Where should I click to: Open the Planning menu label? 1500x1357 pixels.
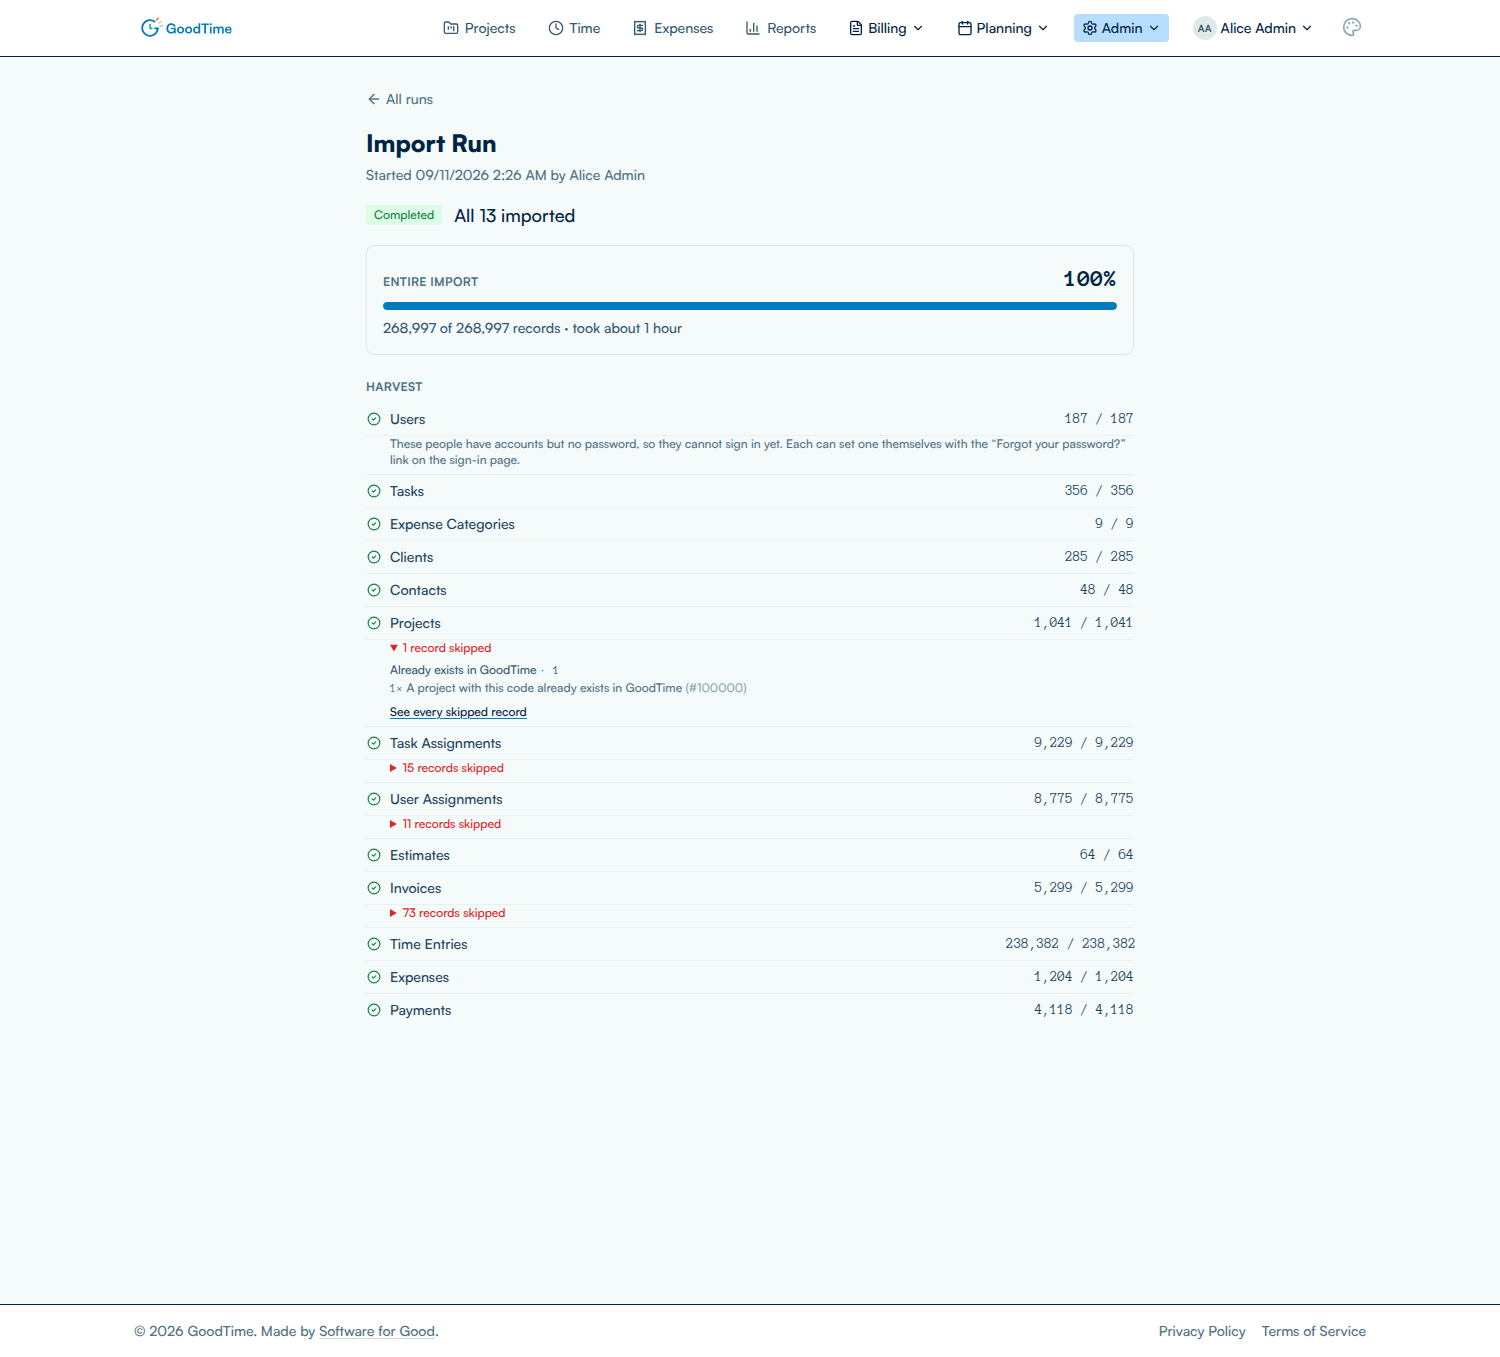pyautogui.click(x=1004, y=28)
